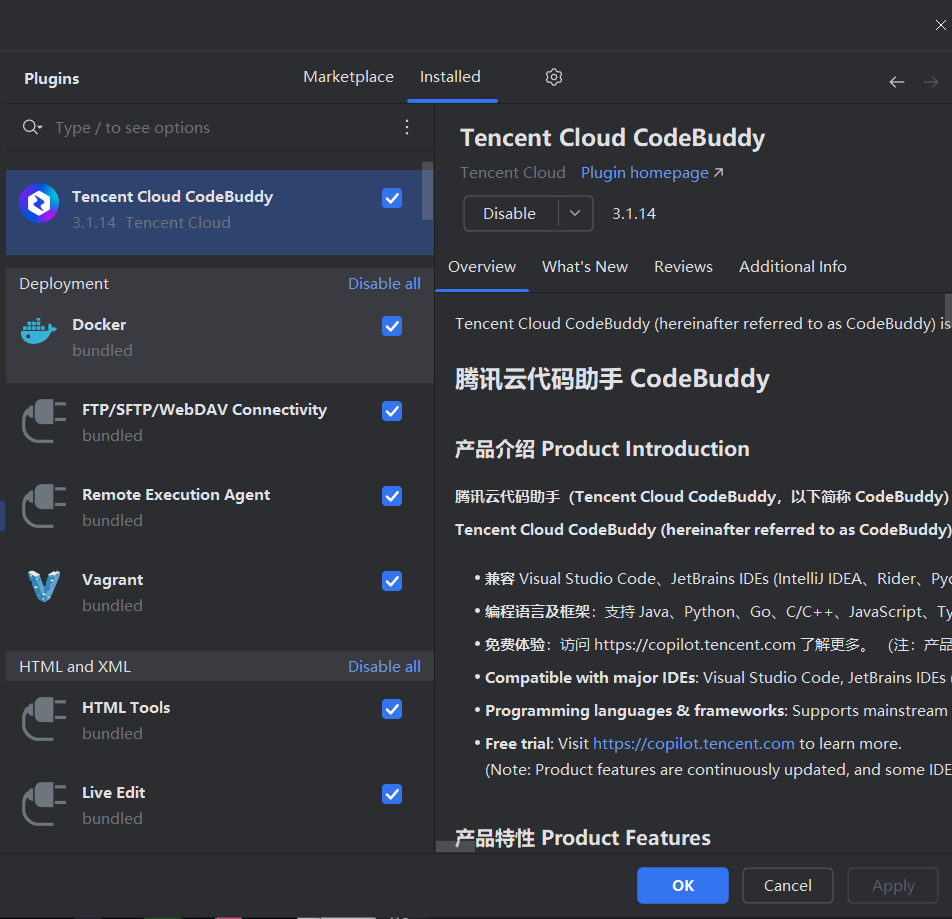Click the search magnifier icon
The image size is (952, 919).
[x=31, y=127]
